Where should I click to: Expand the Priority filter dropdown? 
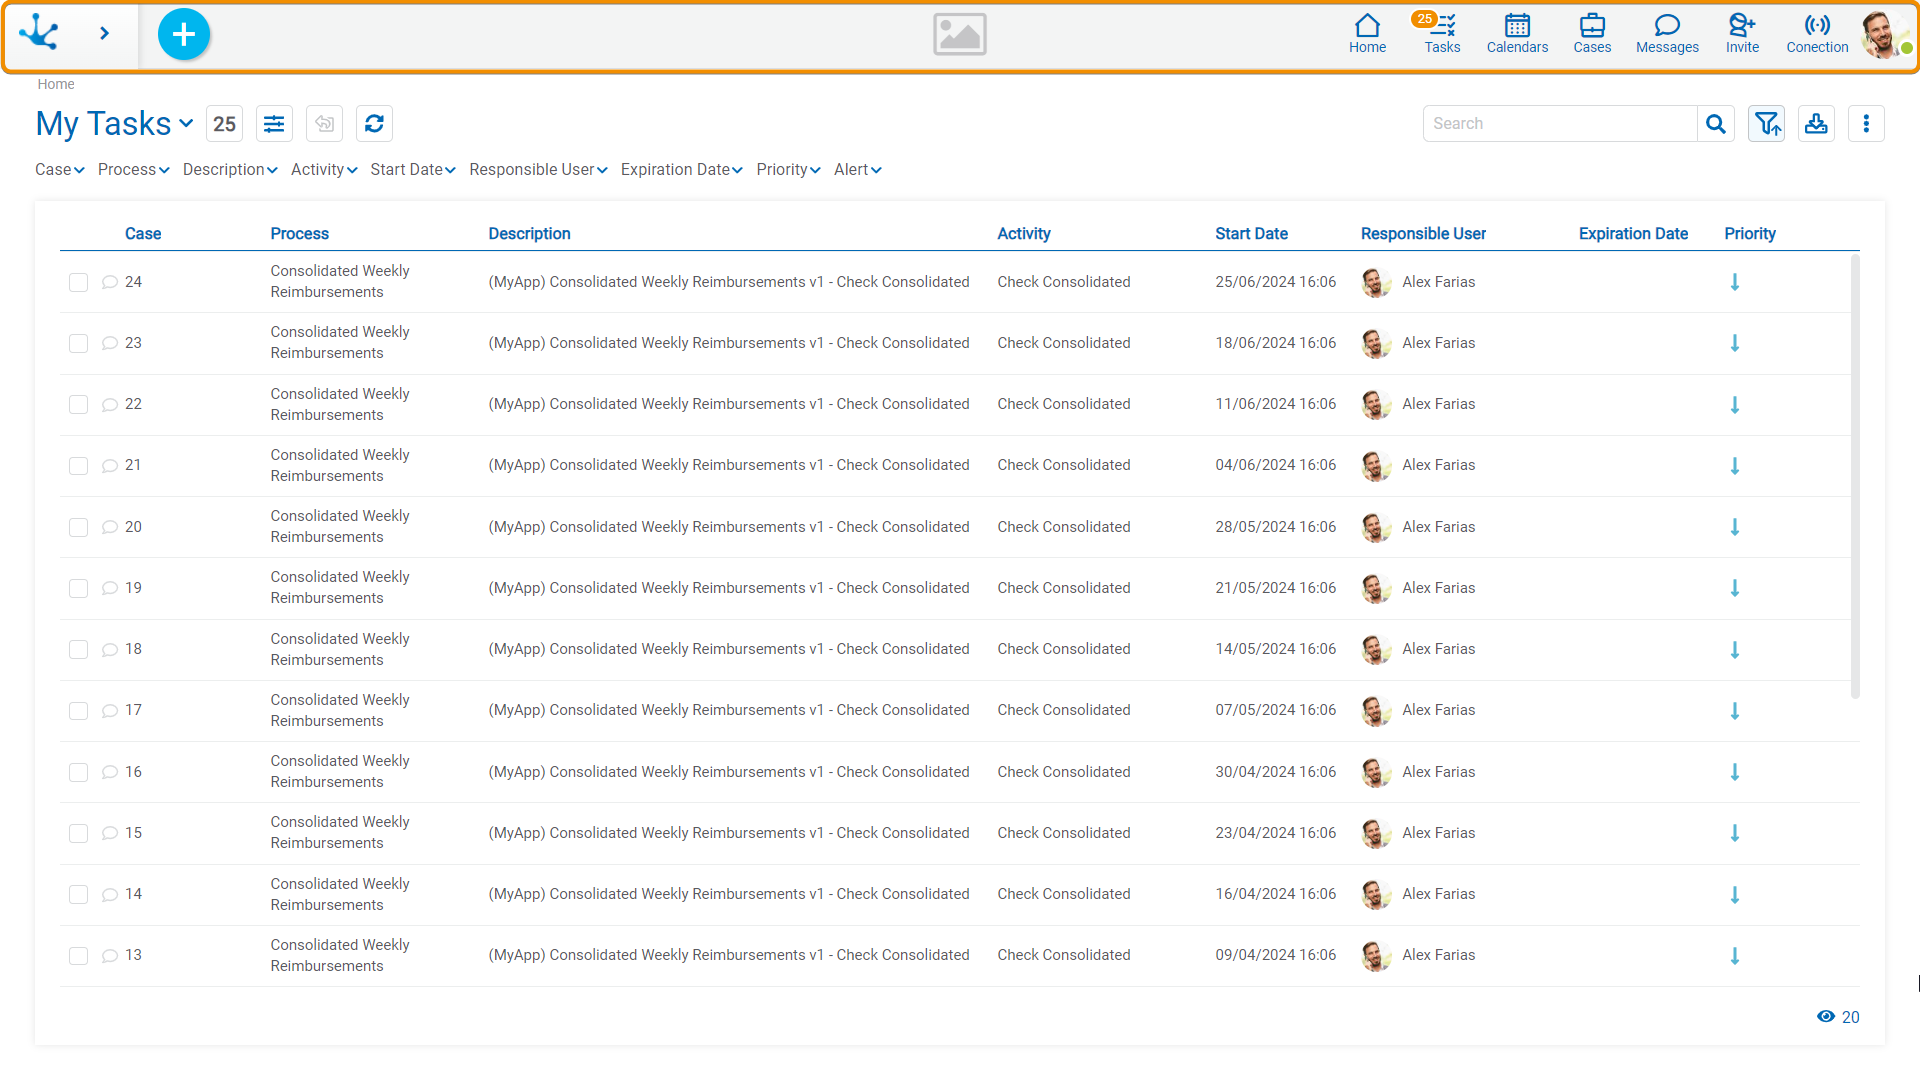coord(788,169)
